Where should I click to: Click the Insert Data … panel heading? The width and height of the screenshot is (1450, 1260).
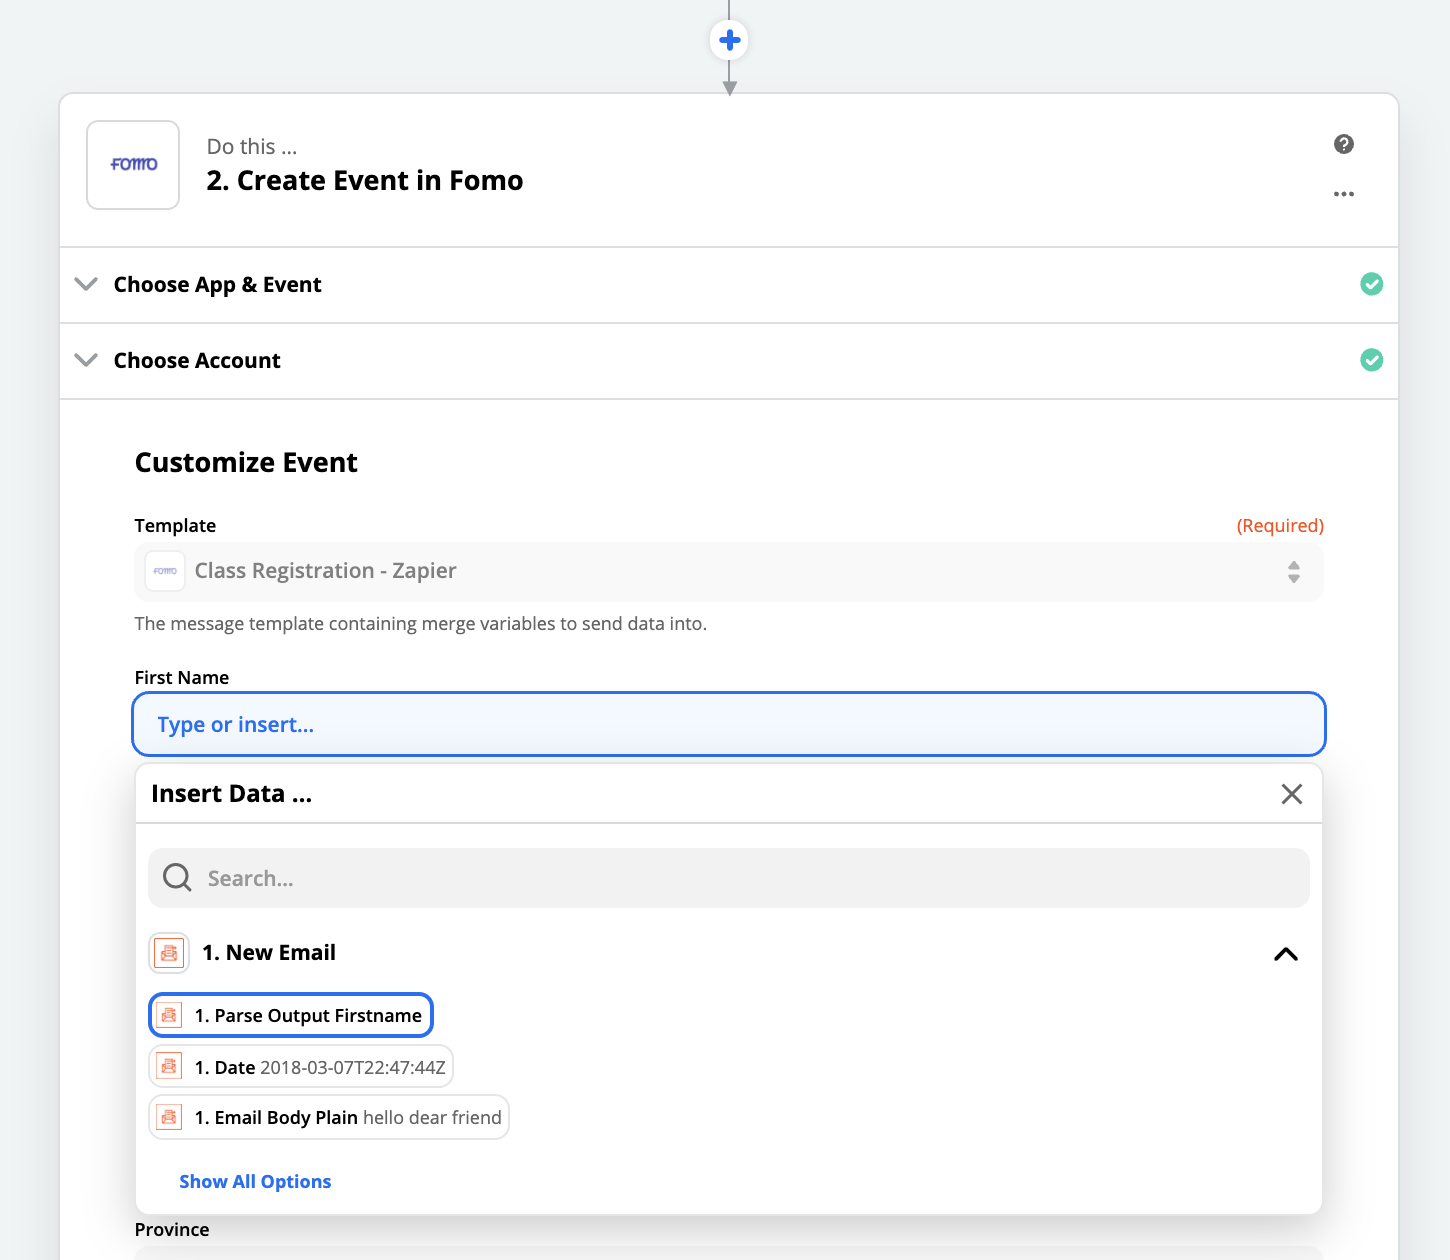[x=232, y=794]
